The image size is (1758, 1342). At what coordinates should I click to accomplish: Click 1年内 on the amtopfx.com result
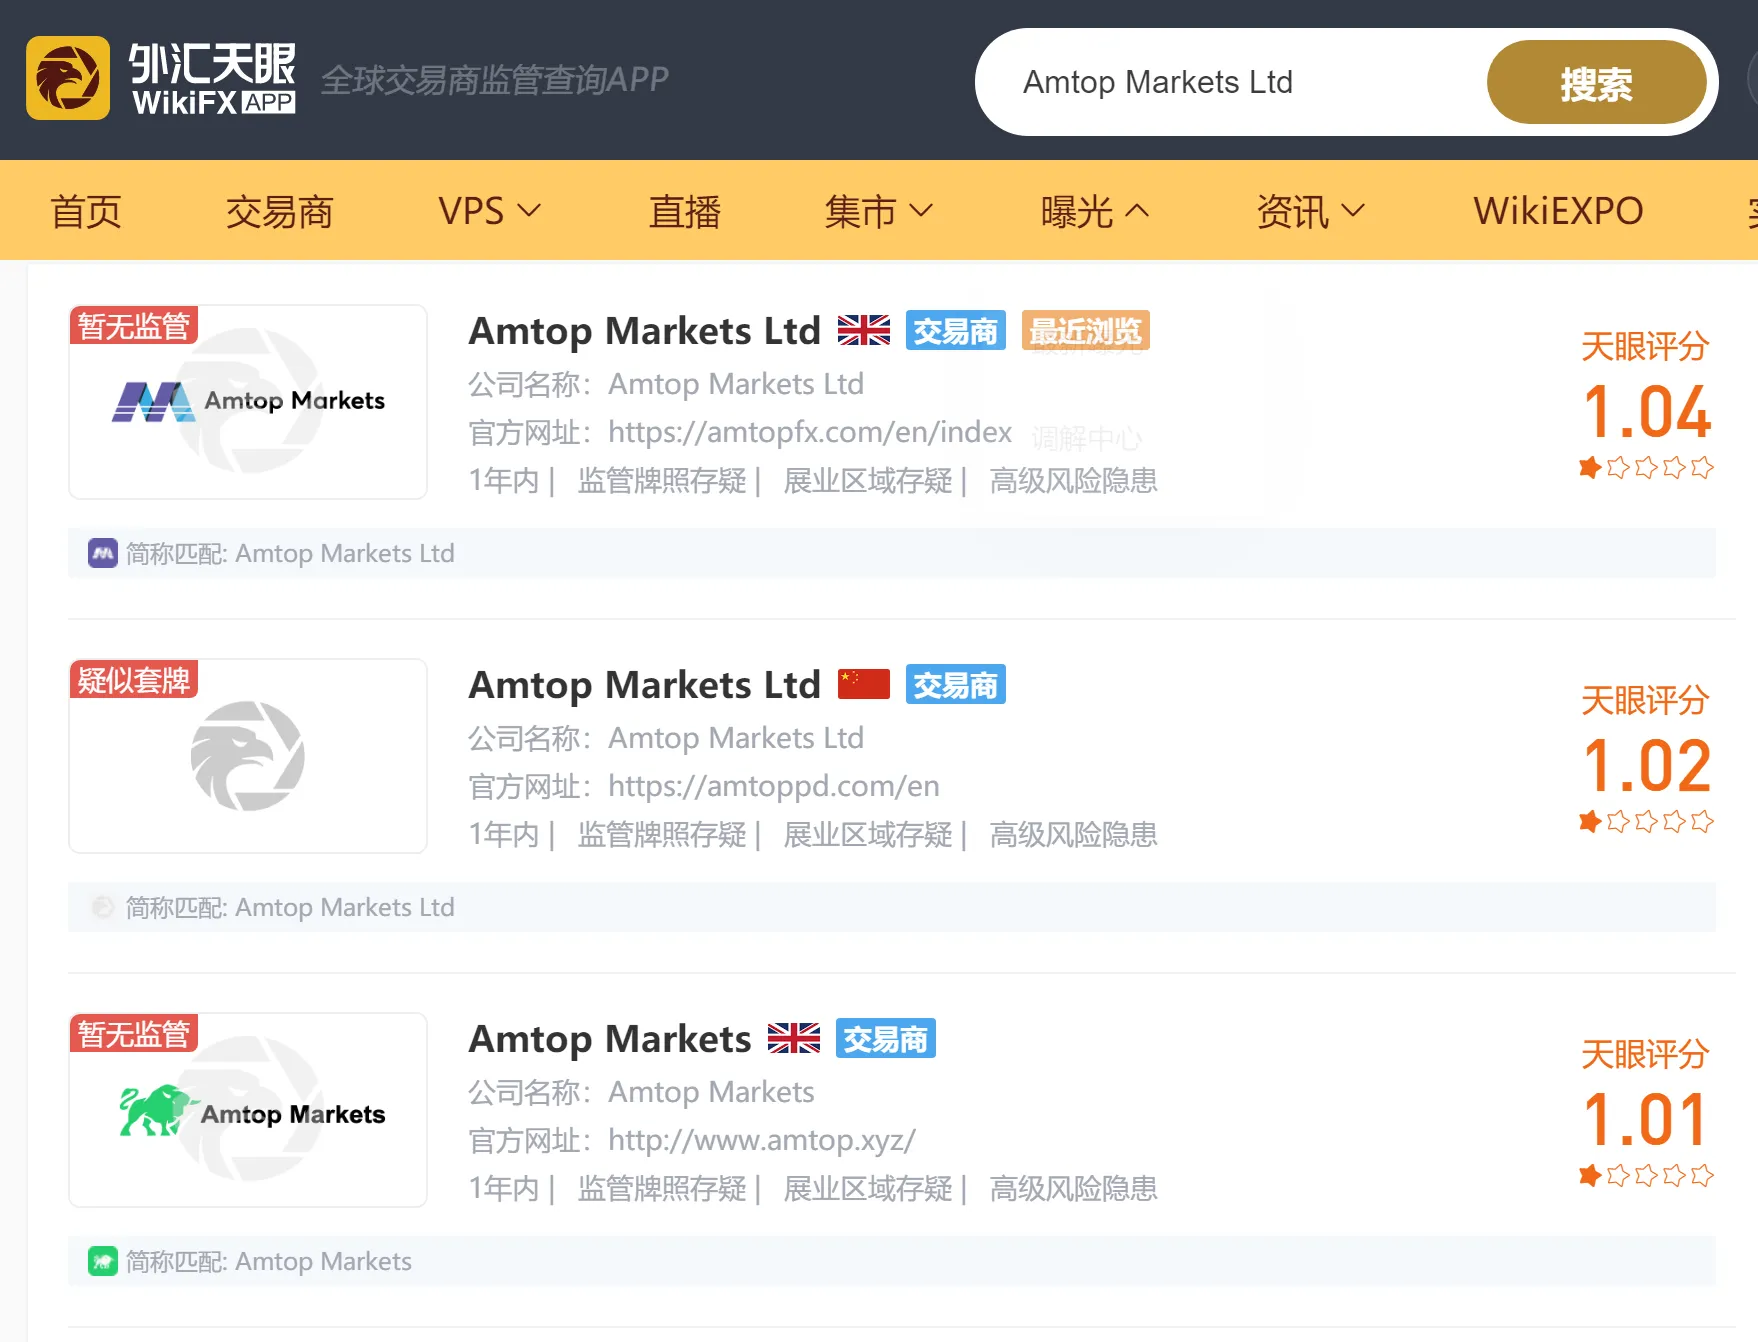coord(504,481)
